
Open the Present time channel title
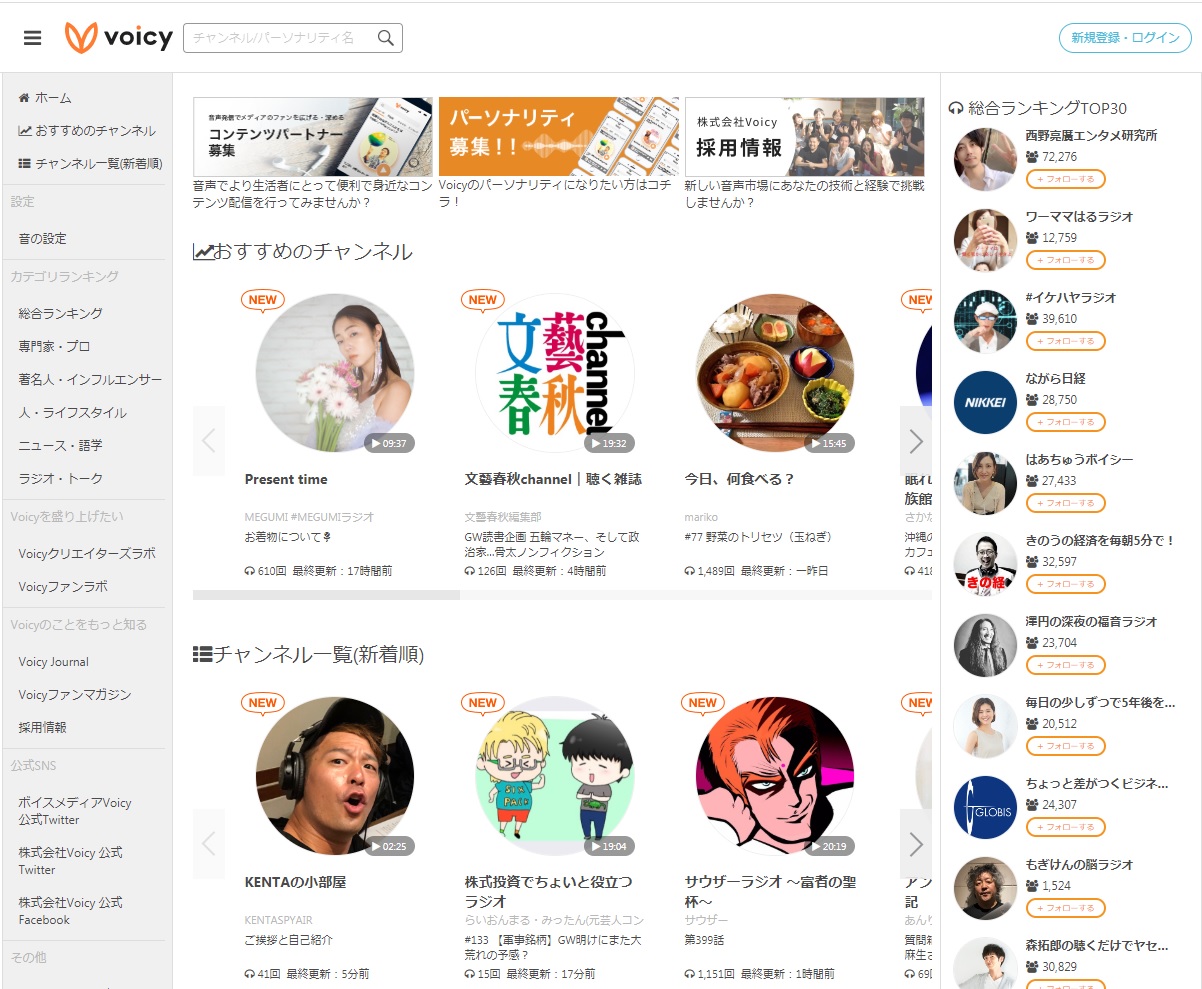tap(286, 479)
